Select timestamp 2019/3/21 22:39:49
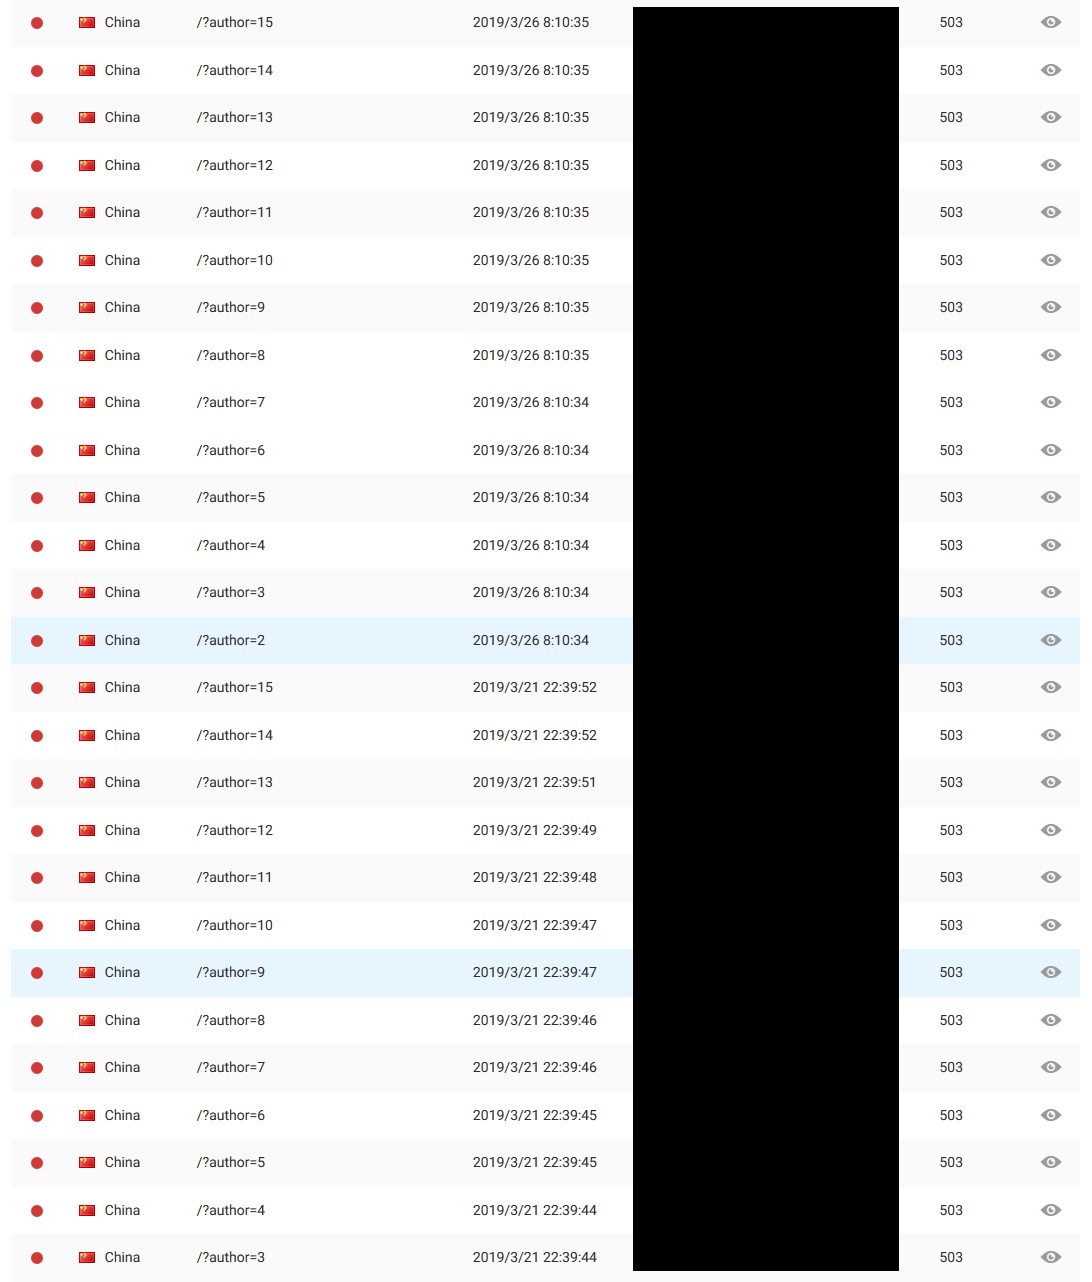 [x=535, y=830]
